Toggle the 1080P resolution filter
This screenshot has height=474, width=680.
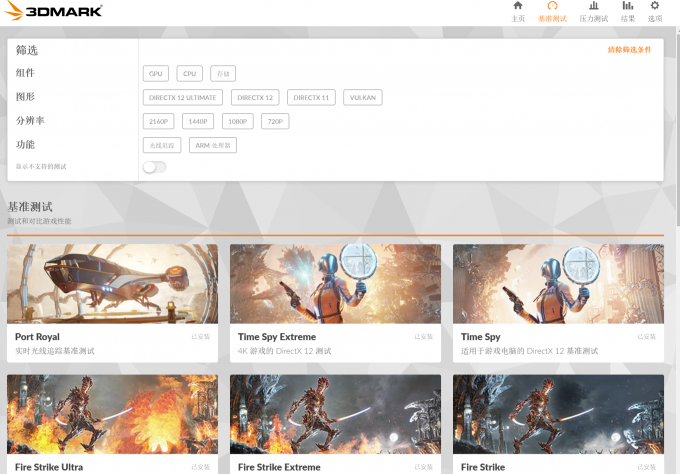point(238,121)
